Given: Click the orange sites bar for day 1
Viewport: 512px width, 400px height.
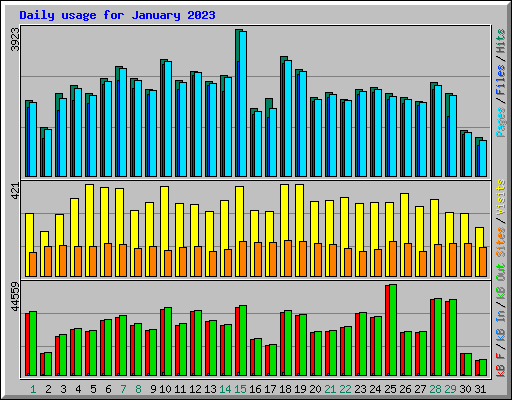Looking at the screenshot, I should pyautogui.click(x=33, y=264).
